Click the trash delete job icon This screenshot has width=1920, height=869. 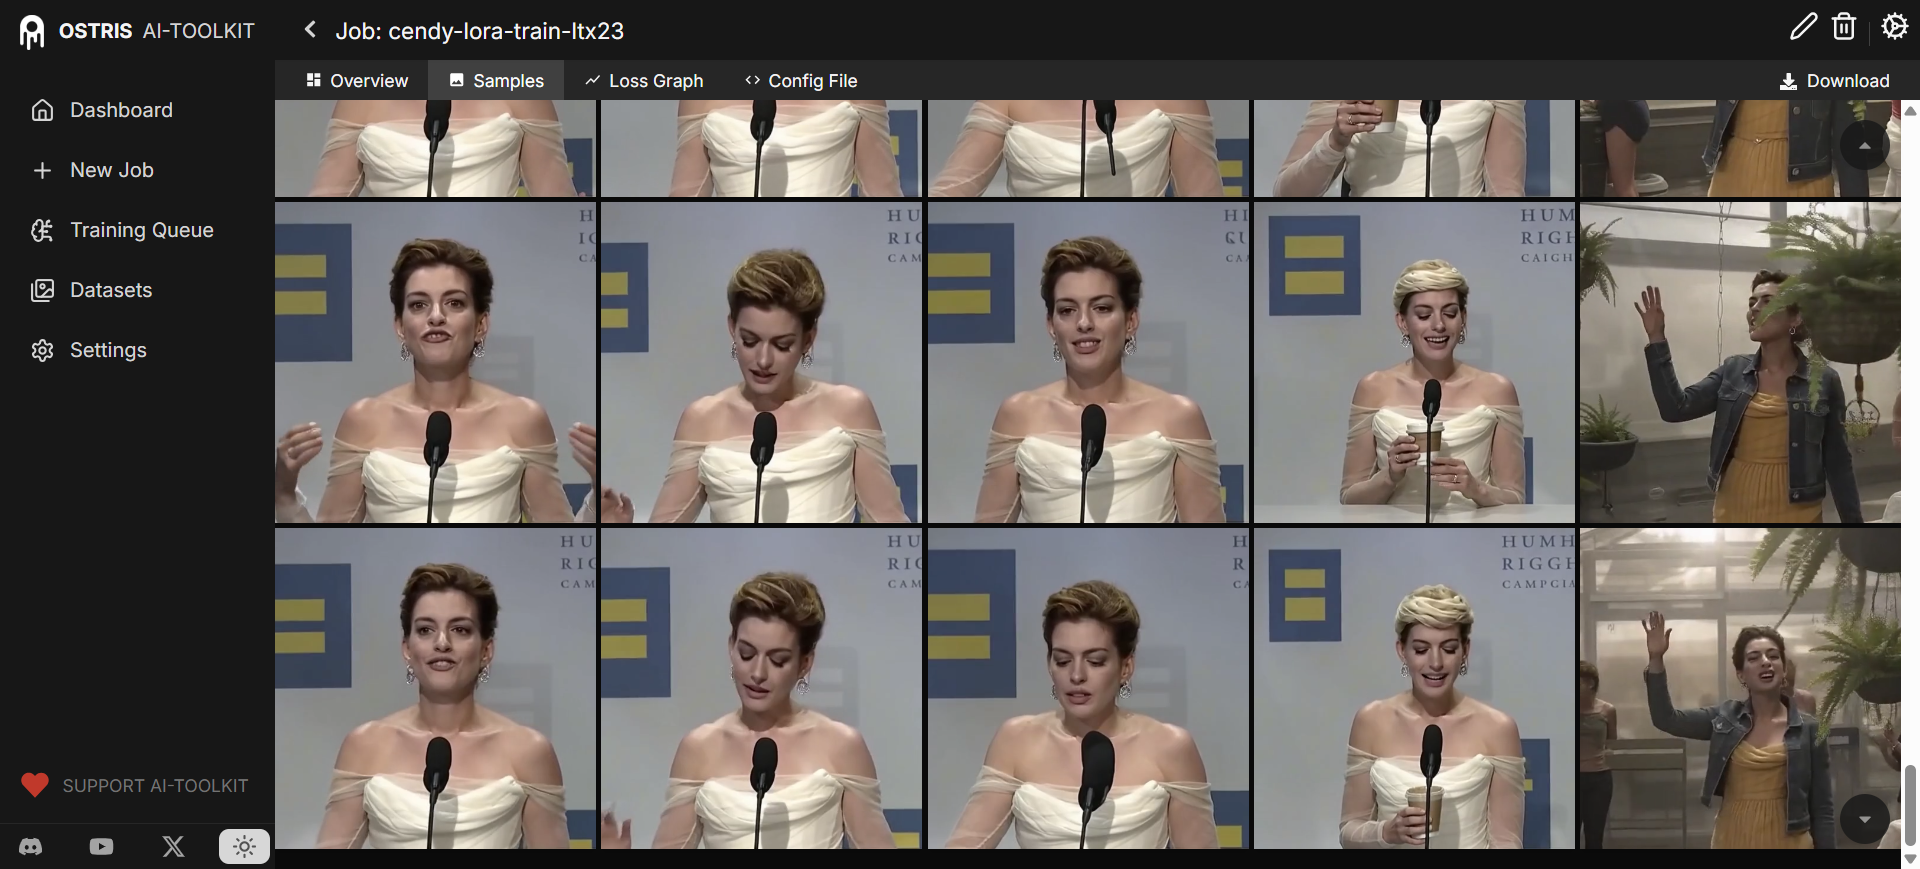click(1844, 27)
